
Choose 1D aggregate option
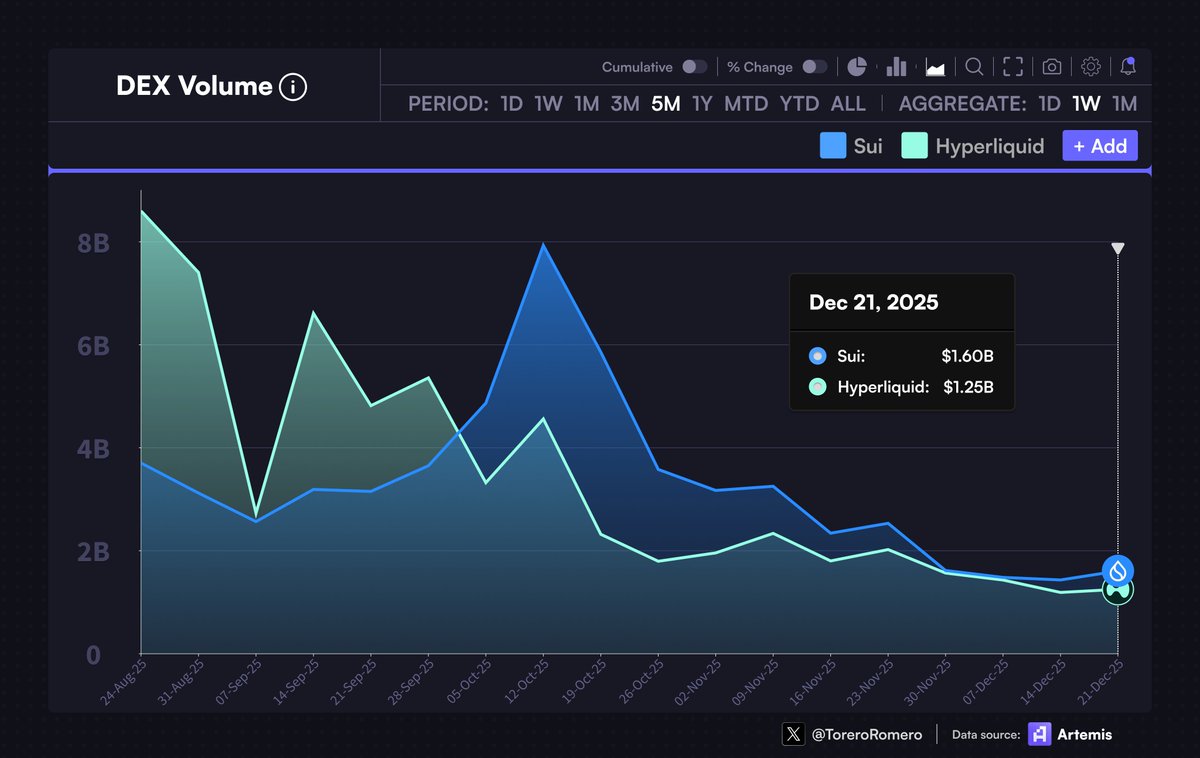(x=1049, y=104)
